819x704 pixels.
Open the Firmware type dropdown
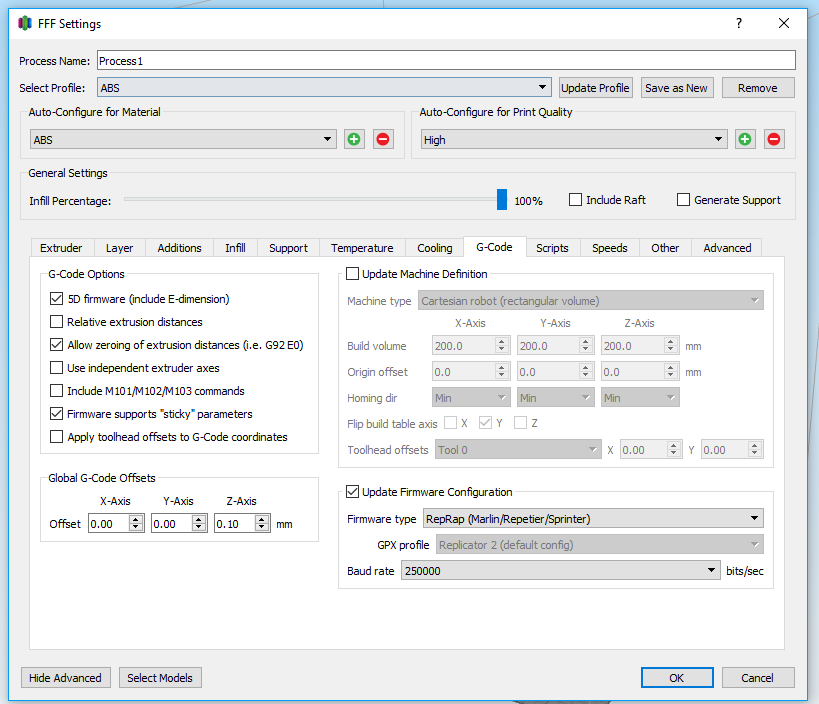pos(593,519)
